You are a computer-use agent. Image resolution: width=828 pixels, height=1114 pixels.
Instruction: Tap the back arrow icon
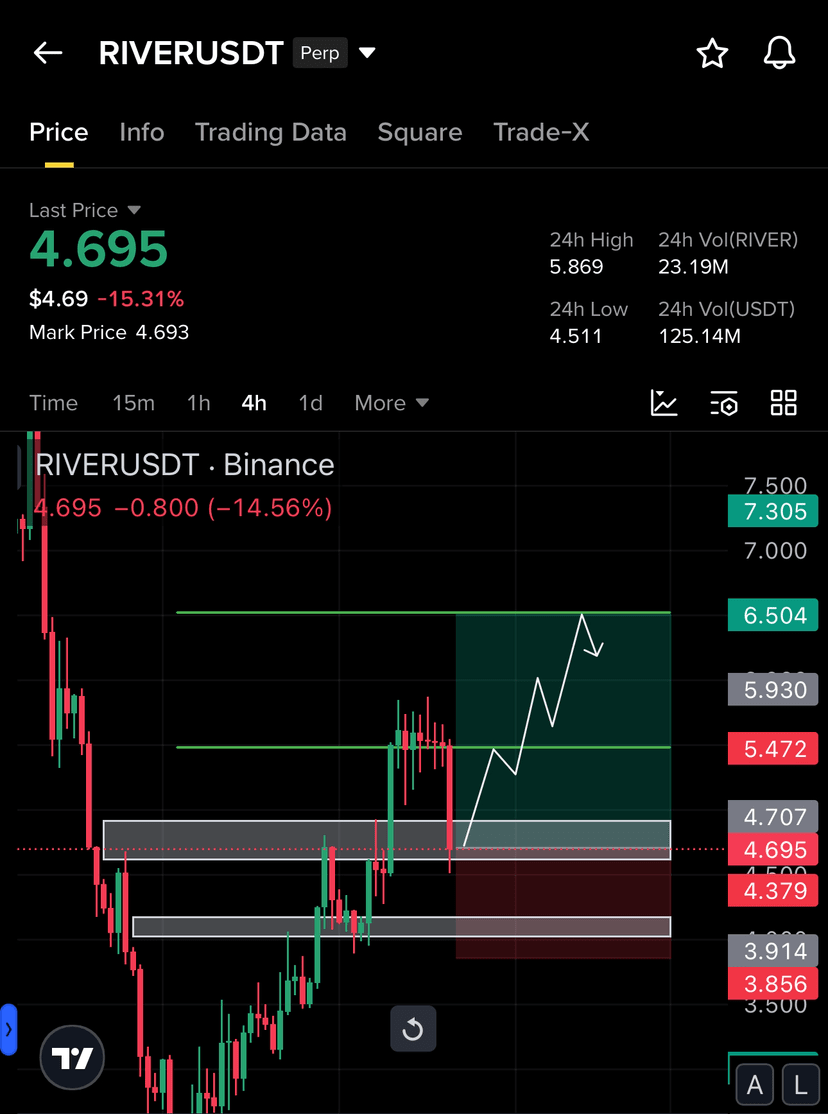(x=48, y=53)
